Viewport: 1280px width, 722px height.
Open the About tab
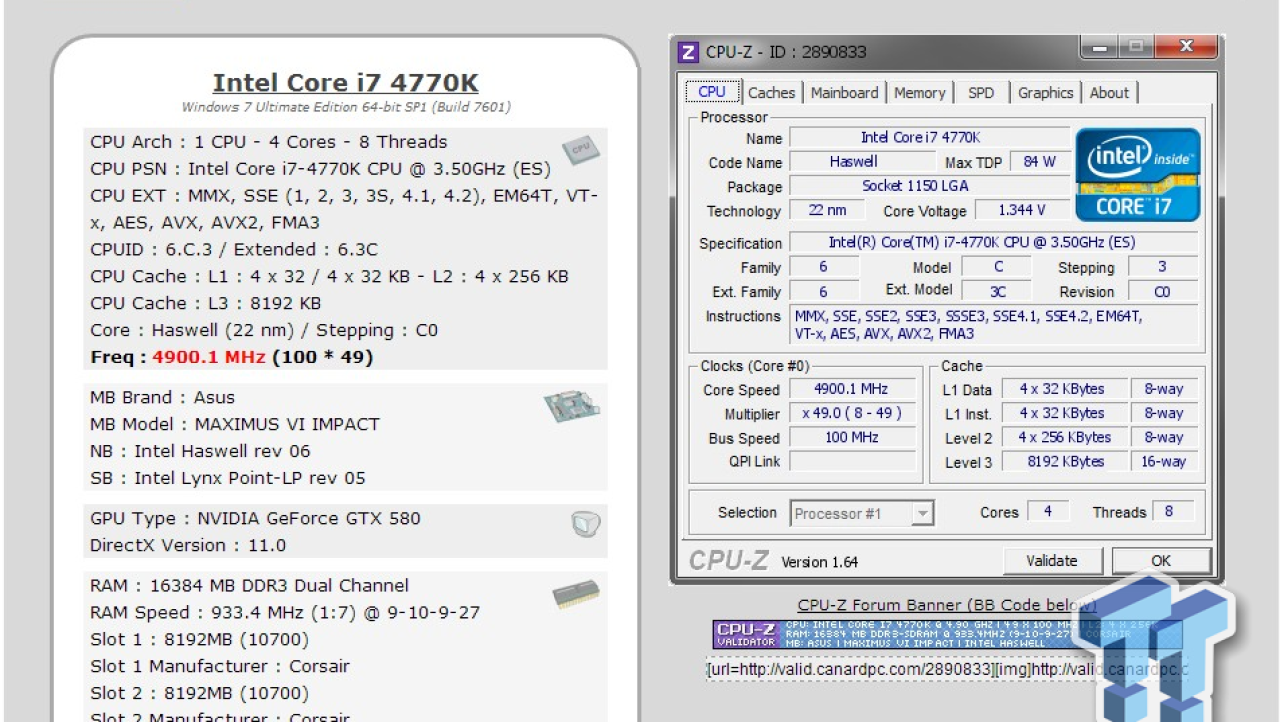point(1109,93)
